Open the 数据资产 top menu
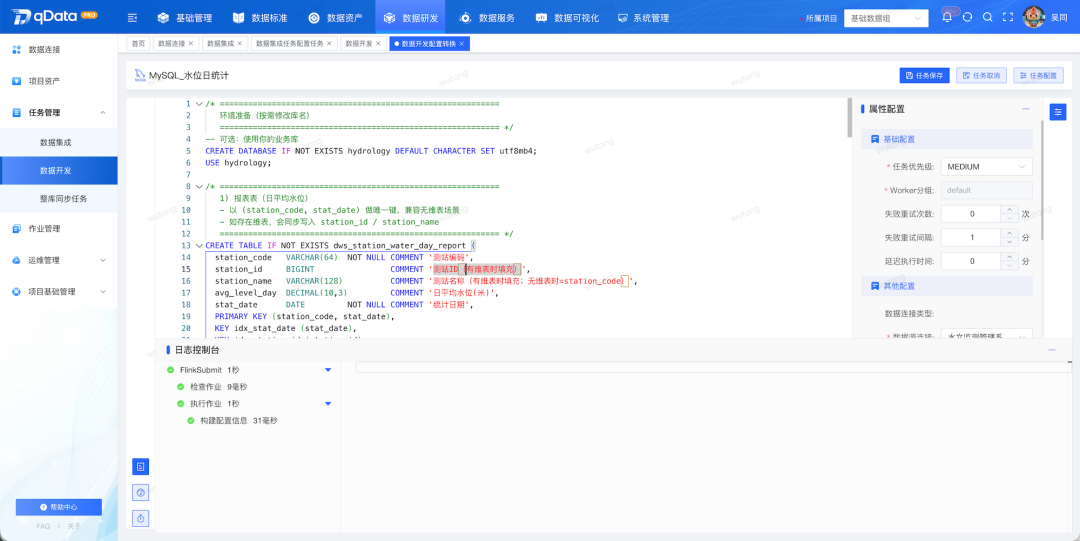Image resolution: width=1080 pixels, height=541 pixels. tap(335, 18)
